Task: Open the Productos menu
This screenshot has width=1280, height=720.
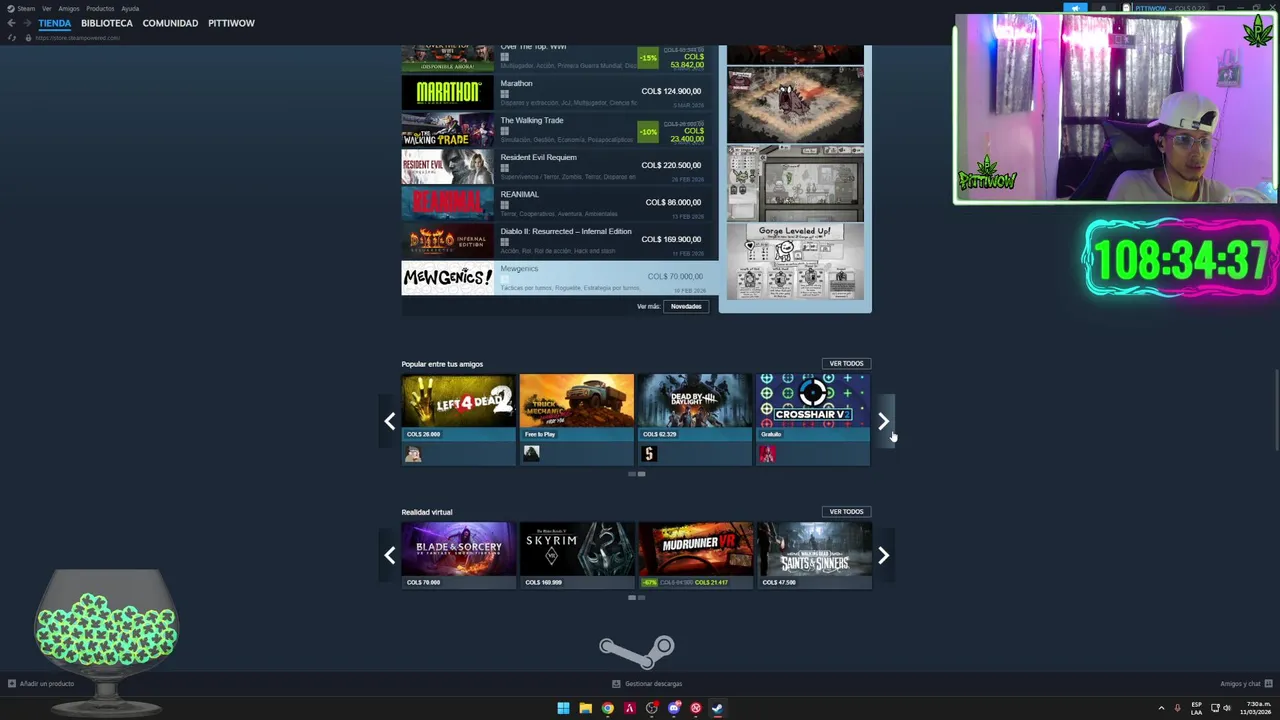Action: [x=100, y=8]
